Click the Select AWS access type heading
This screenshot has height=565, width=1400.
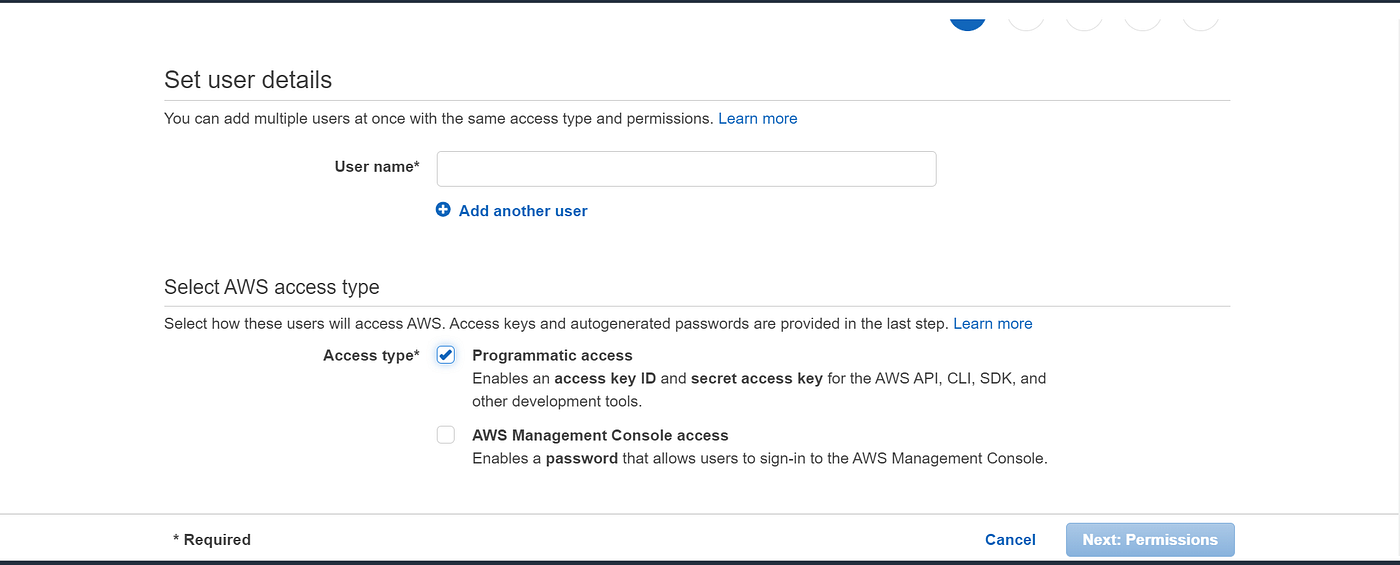[x=272, y=287]
